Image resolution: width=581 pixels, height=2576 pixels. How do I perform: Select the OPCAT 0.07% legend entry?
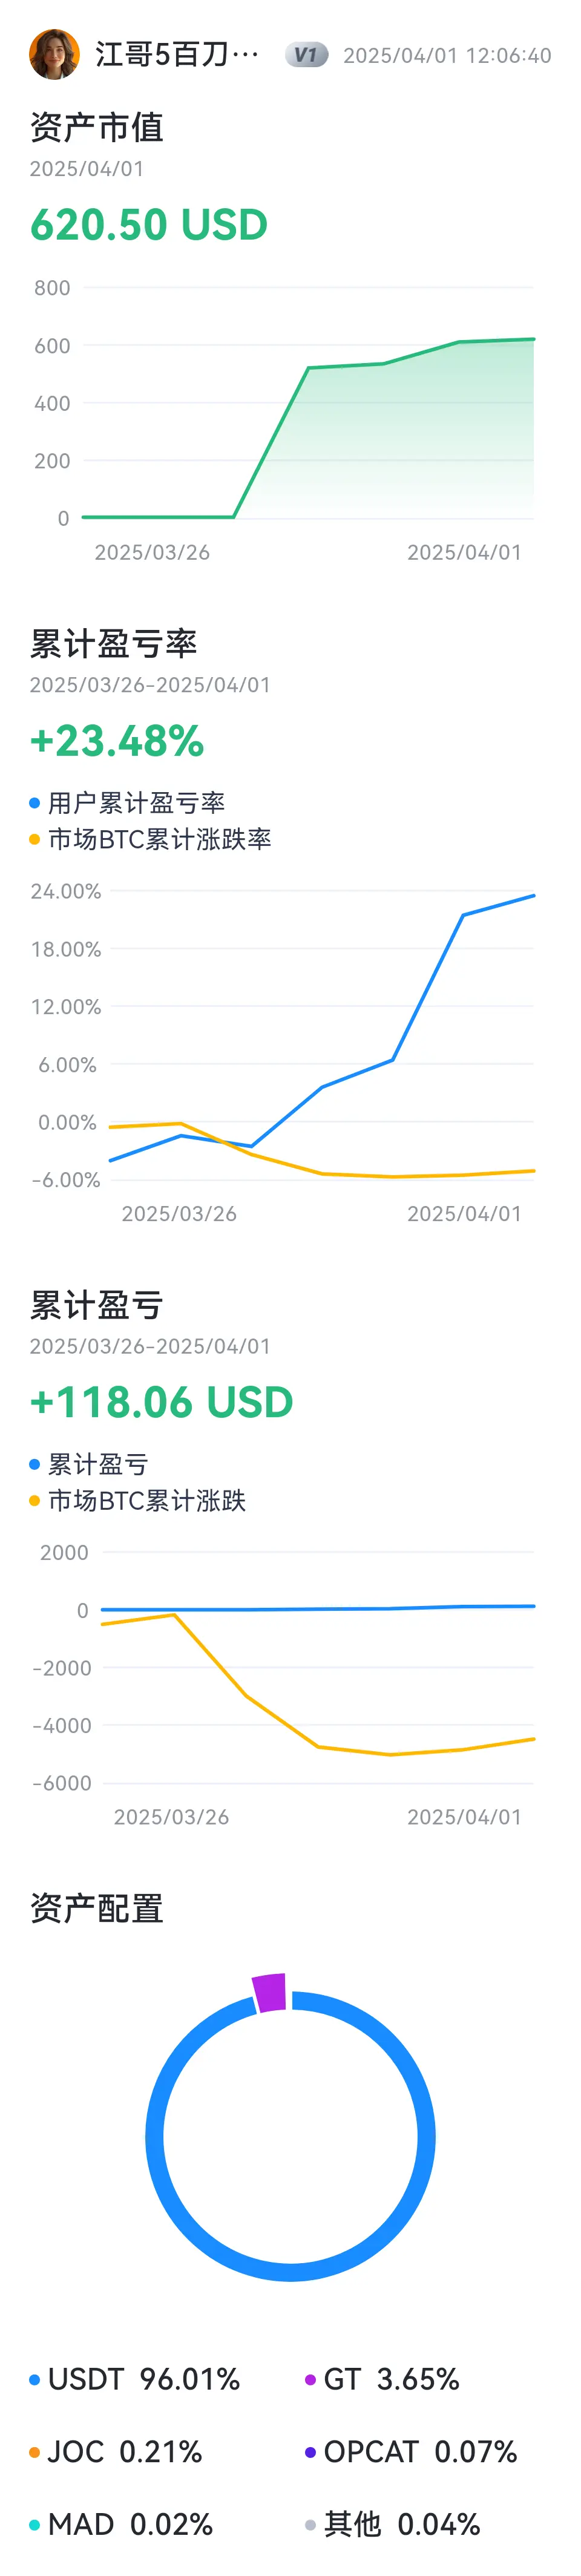(411, 2452)
